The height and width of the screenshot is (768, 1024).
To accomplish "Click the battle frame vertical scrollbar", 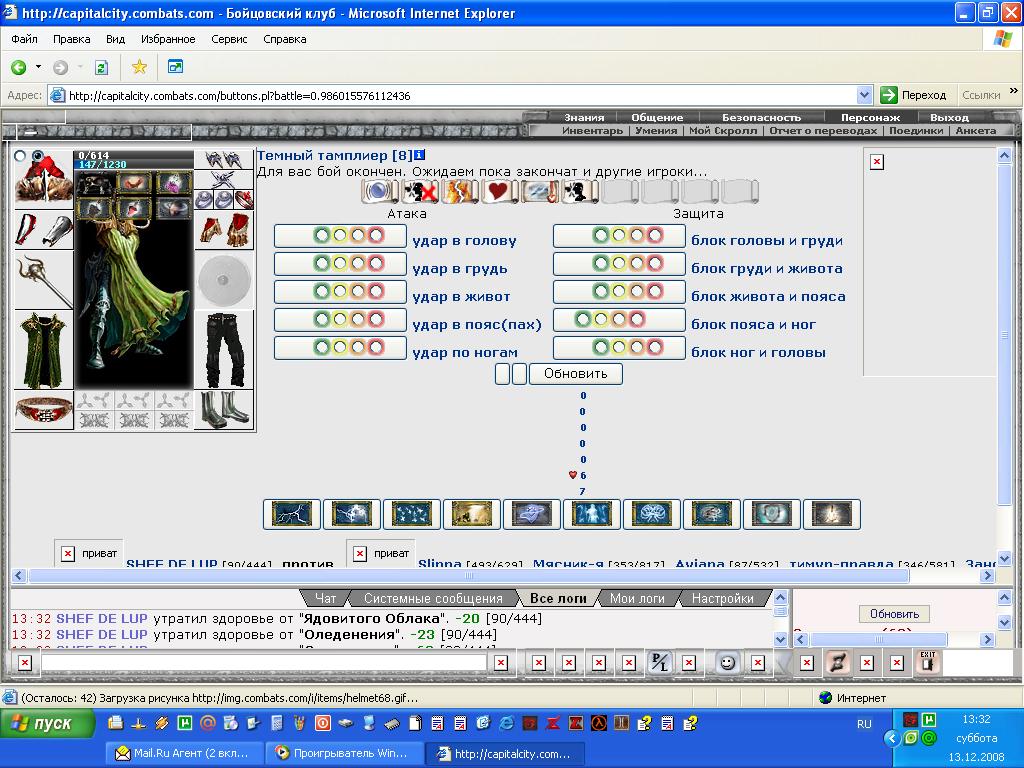I will (x=1004, y=357).
